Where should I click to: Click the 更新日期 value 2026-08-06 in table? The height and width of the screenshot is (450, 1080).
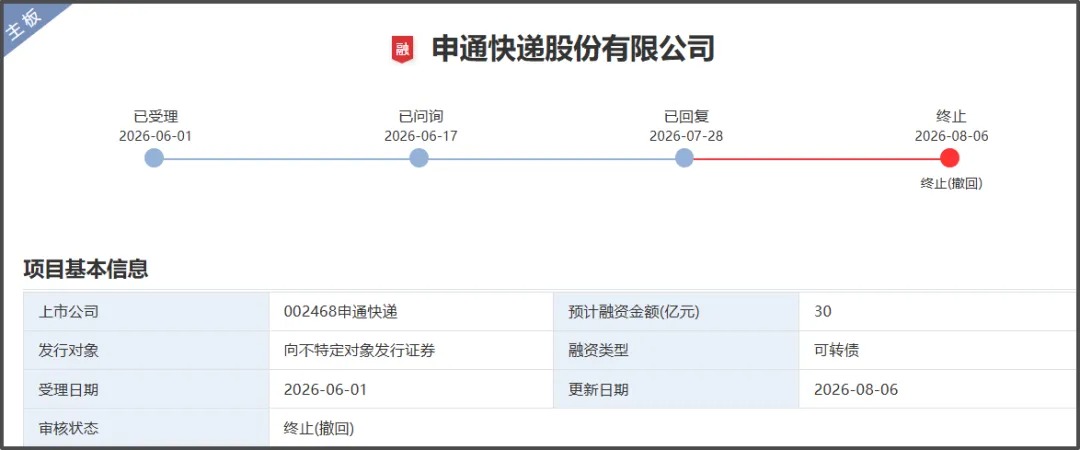[856, 389]
